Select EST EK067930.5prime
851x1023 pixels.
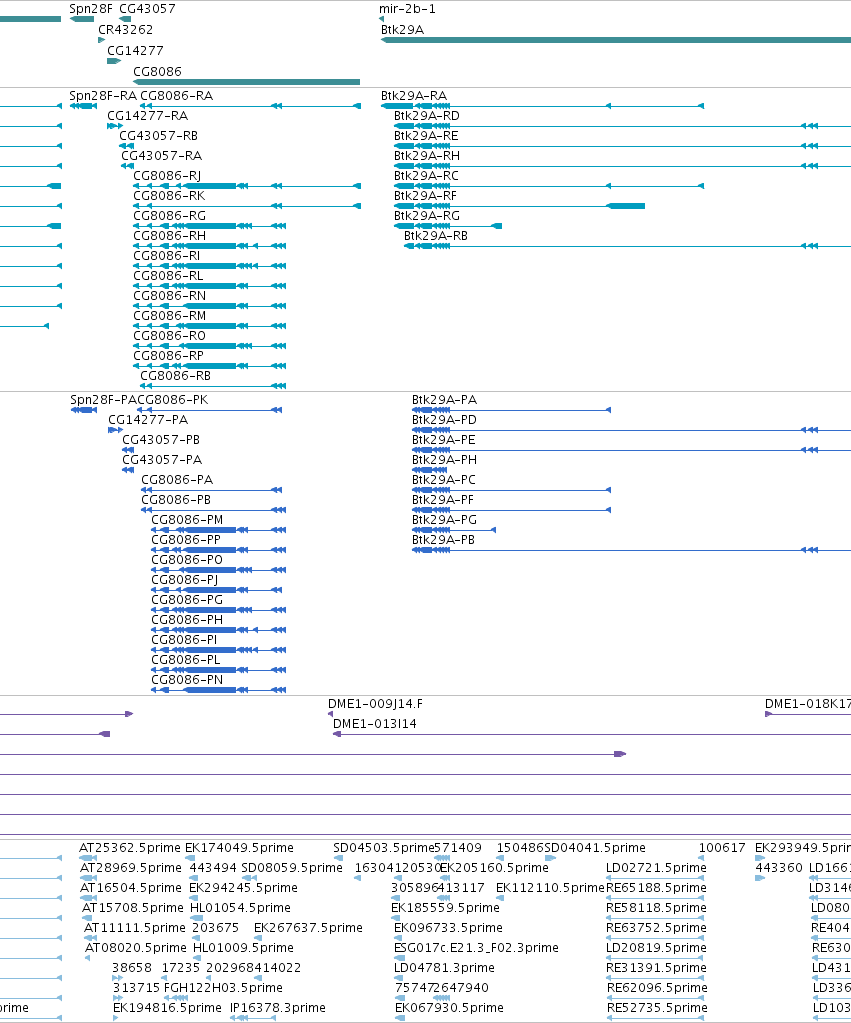tap(450, 1008)
